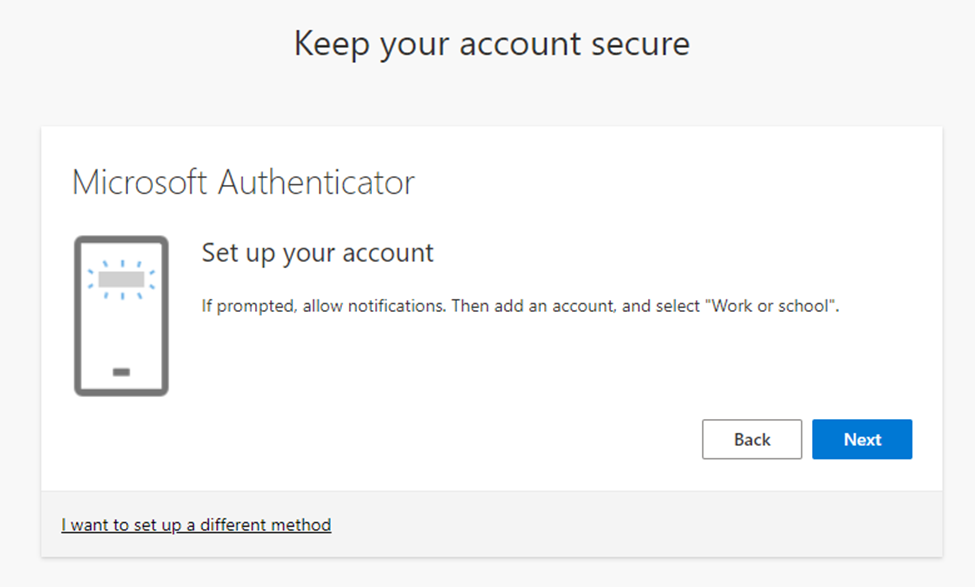Click blue sparkle lines below phone notification
The width and height of the screenshot is (975, 587).
[121, 296]
